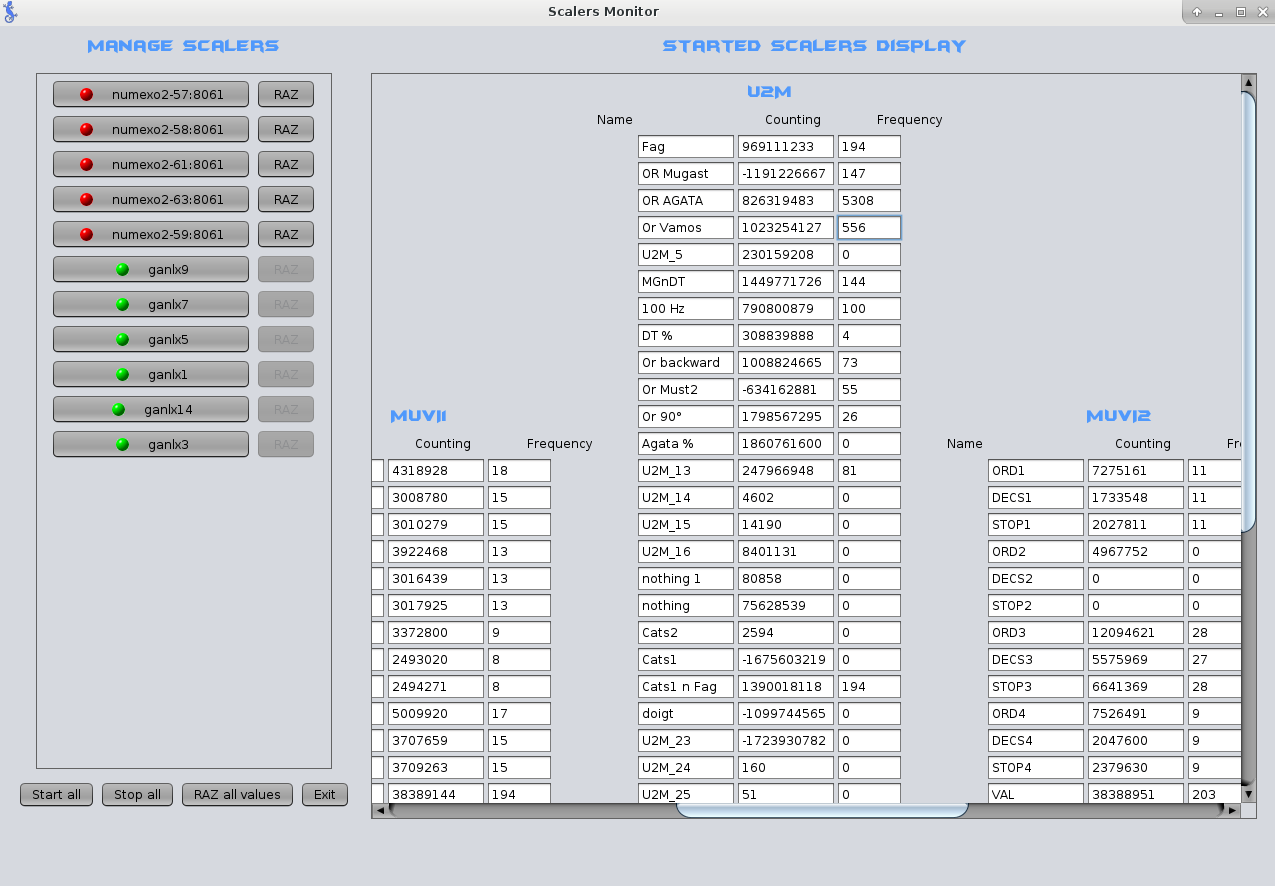Click the Fag counting value 969111233
1275x886 pixels.
click(x=786, y=147)
